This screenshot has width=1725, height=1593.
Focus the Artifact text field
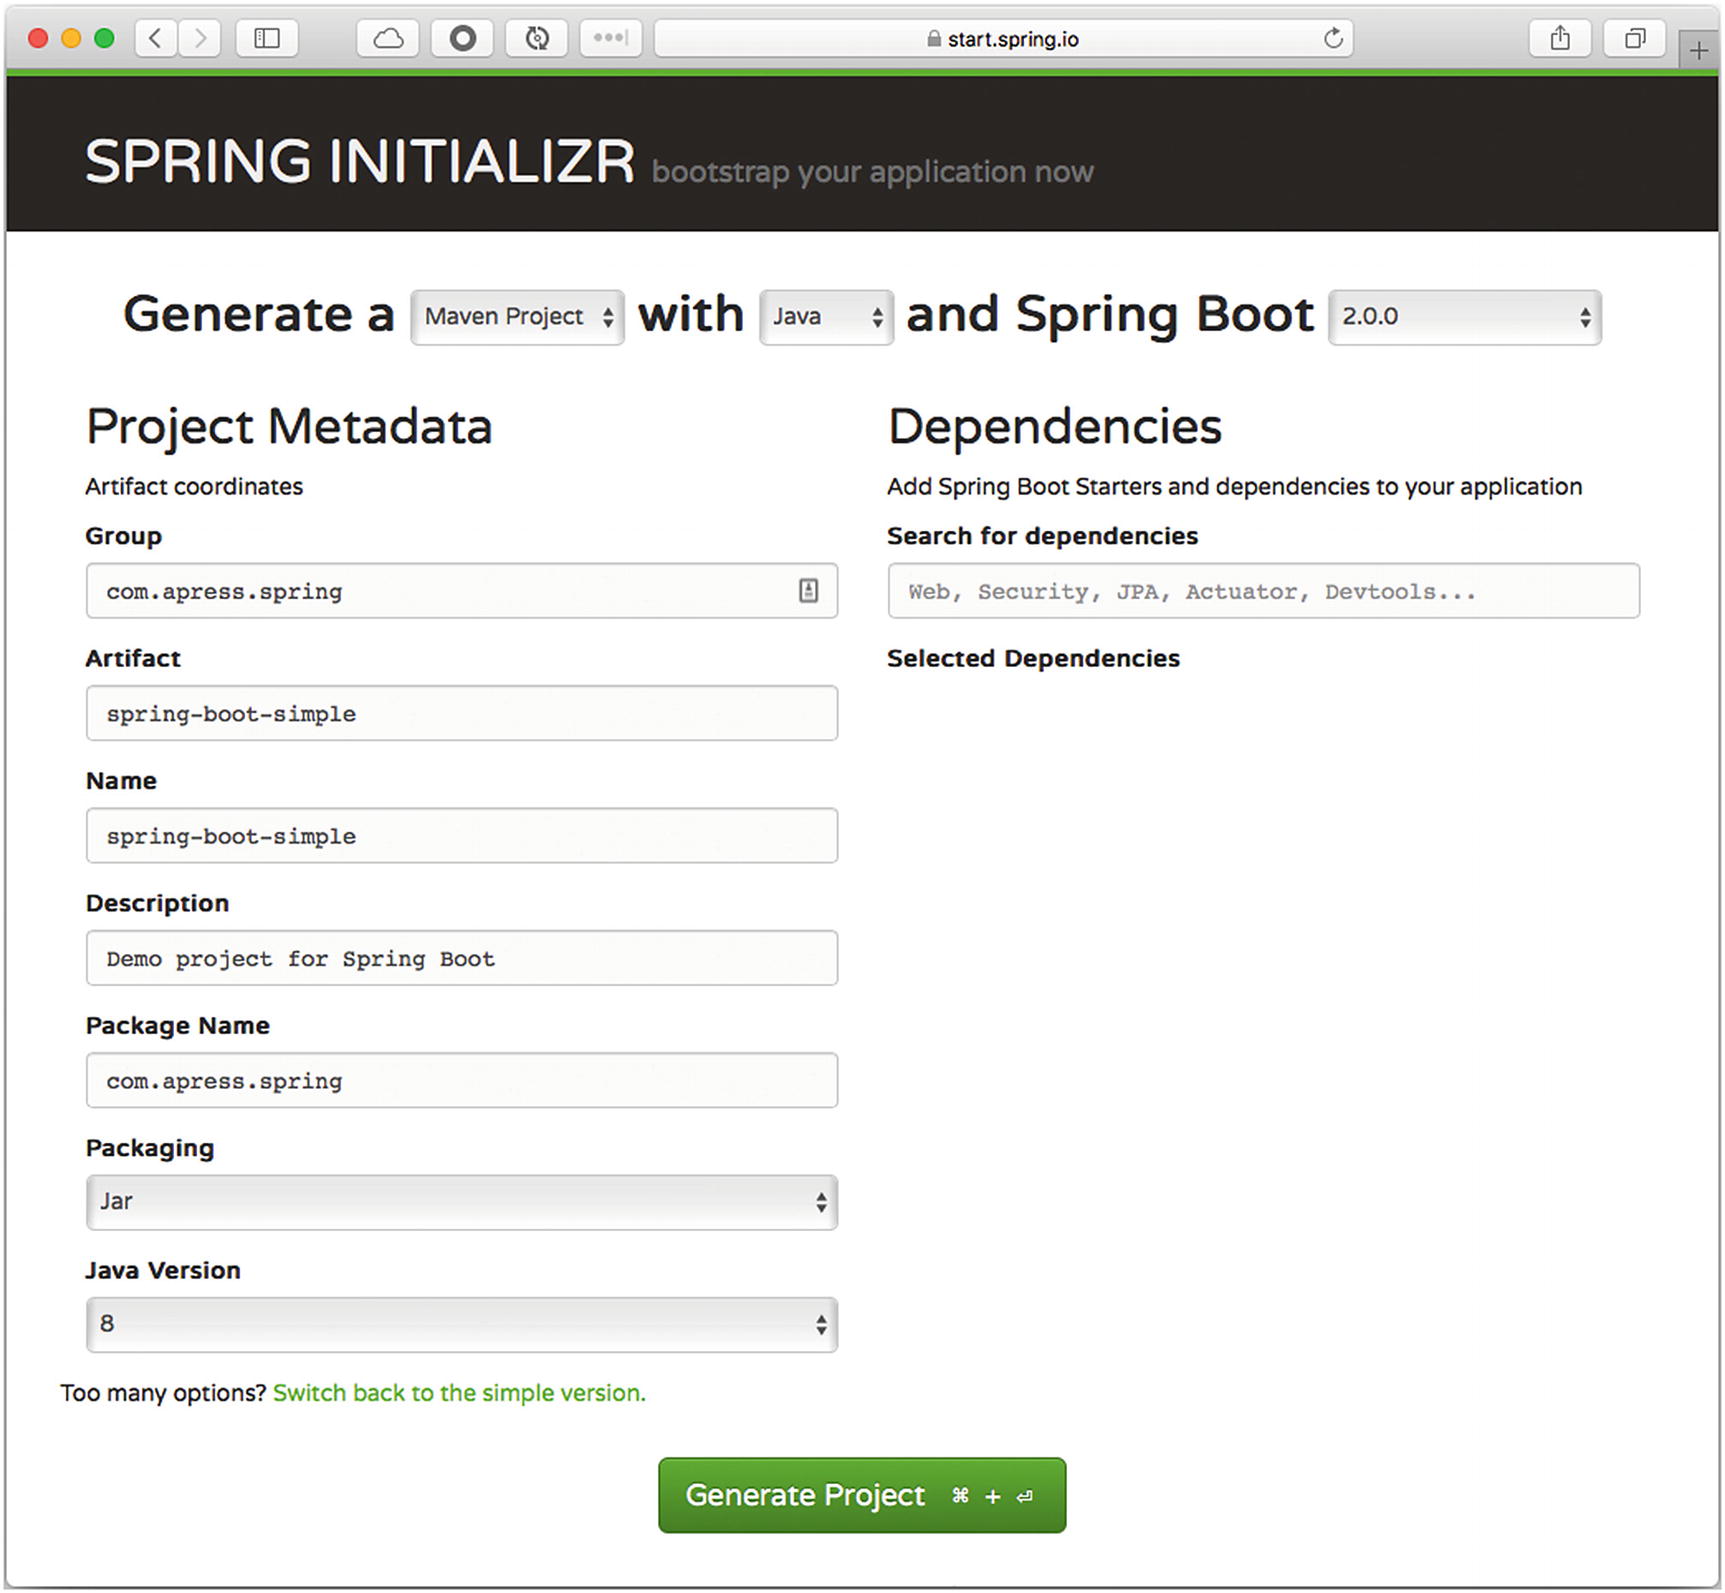point(462,714)
